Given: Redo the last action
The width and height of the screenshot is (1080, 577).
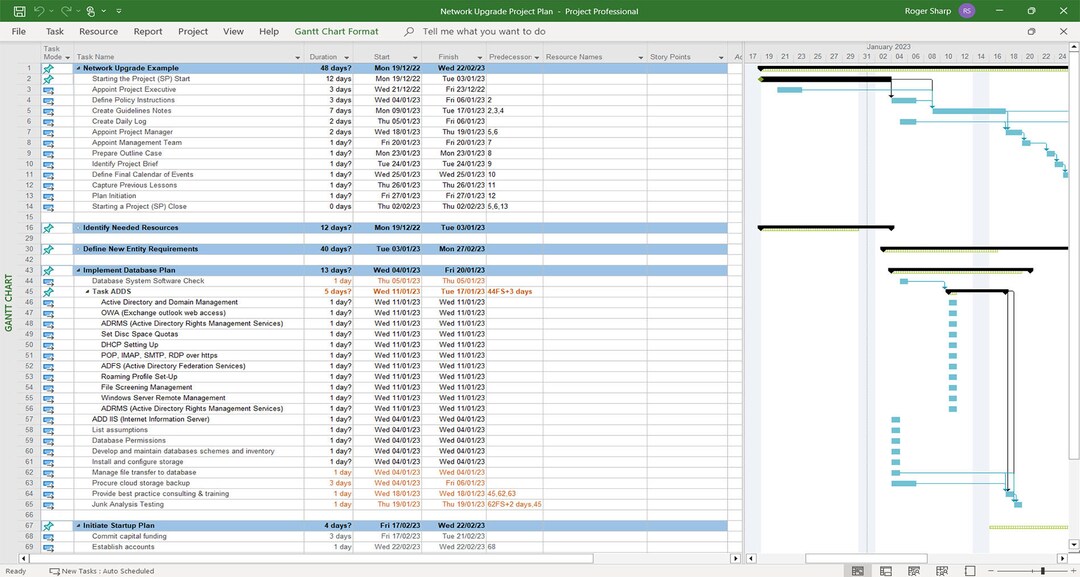Looking at the screenshot, I should coord(66,10).
